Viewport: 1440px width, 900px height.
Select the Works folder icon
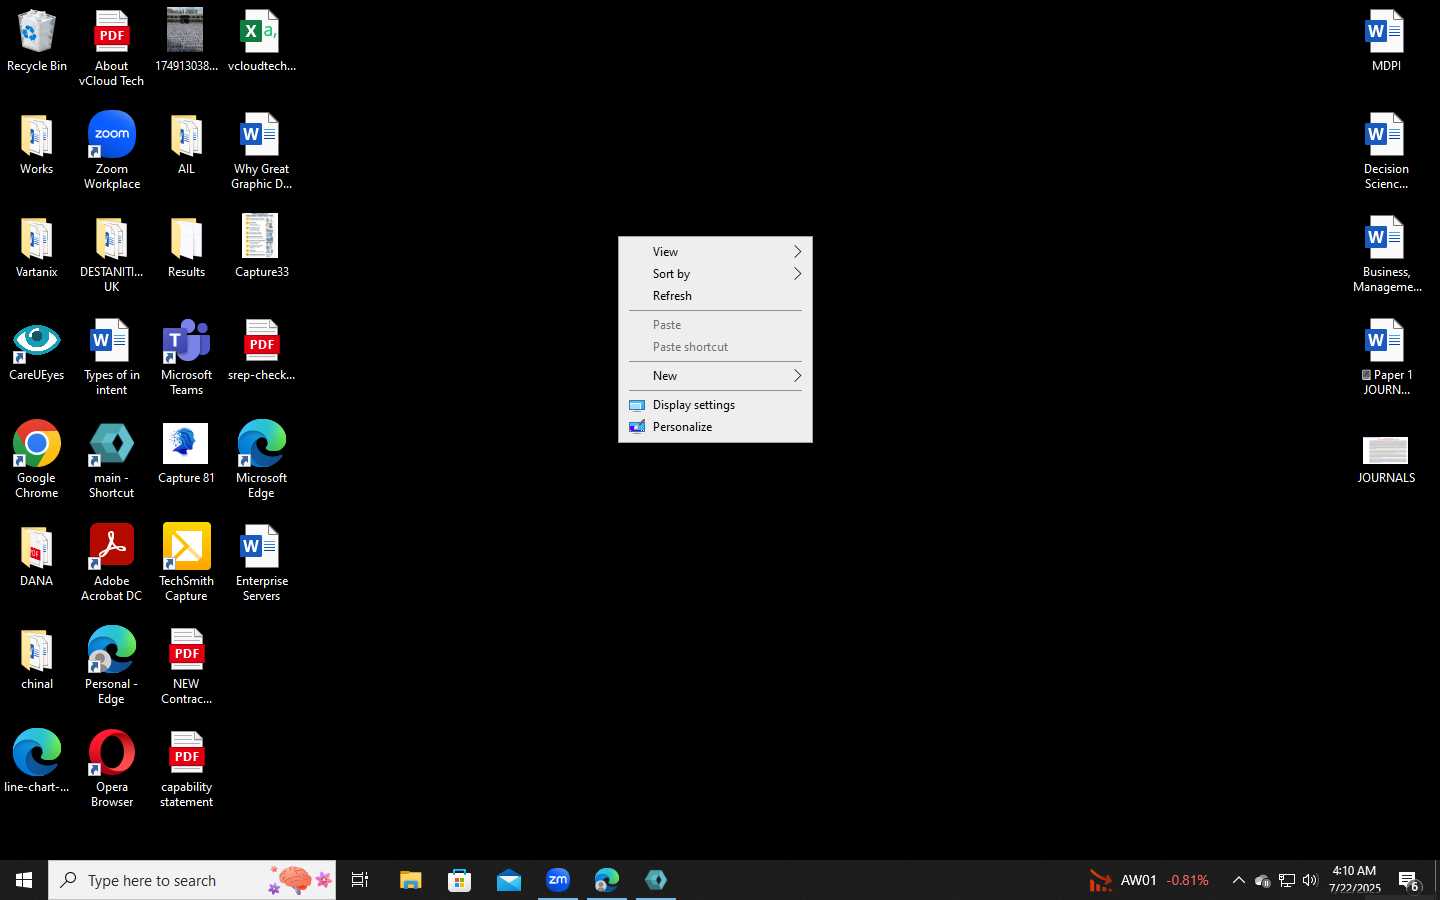click(37, 145)
